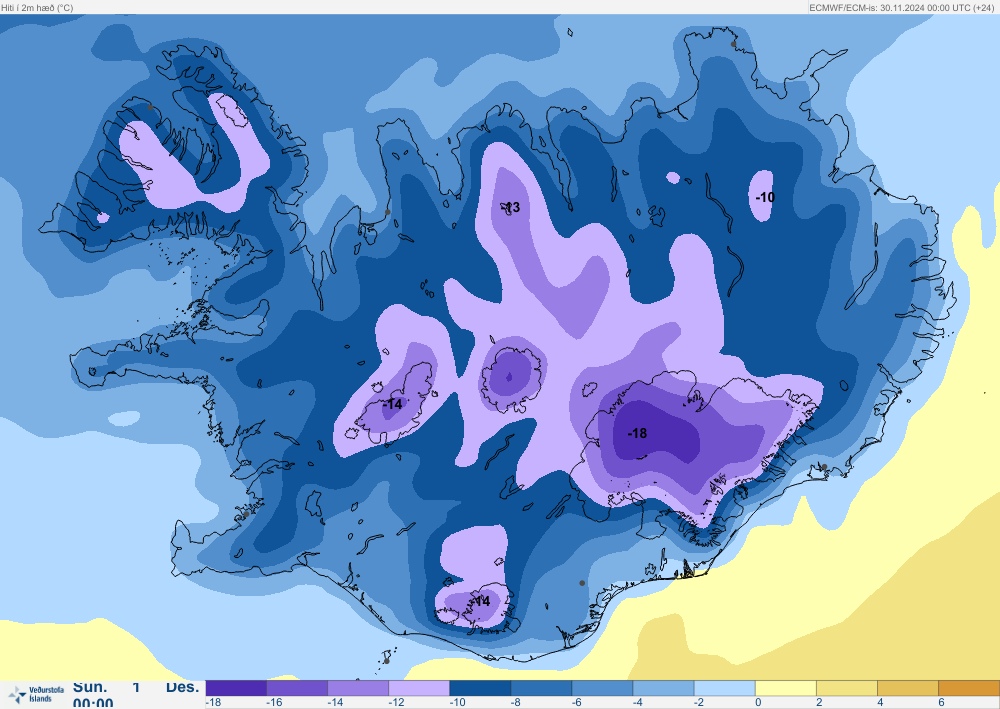Click the ECMWF/ECM-is forecast timestamp text
This screenshot has height=709, width=1000.
[x=902, y=8]
